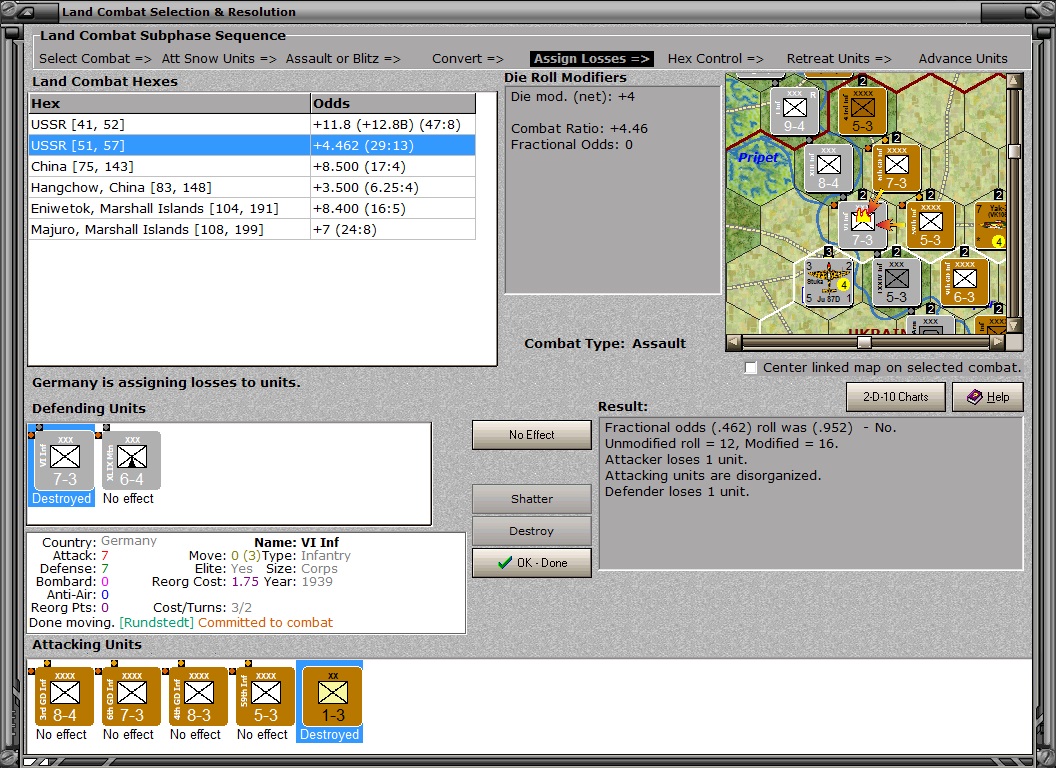Click the Destroy button
This screenshot has height=768, width=1056.
tap(531, 531)
